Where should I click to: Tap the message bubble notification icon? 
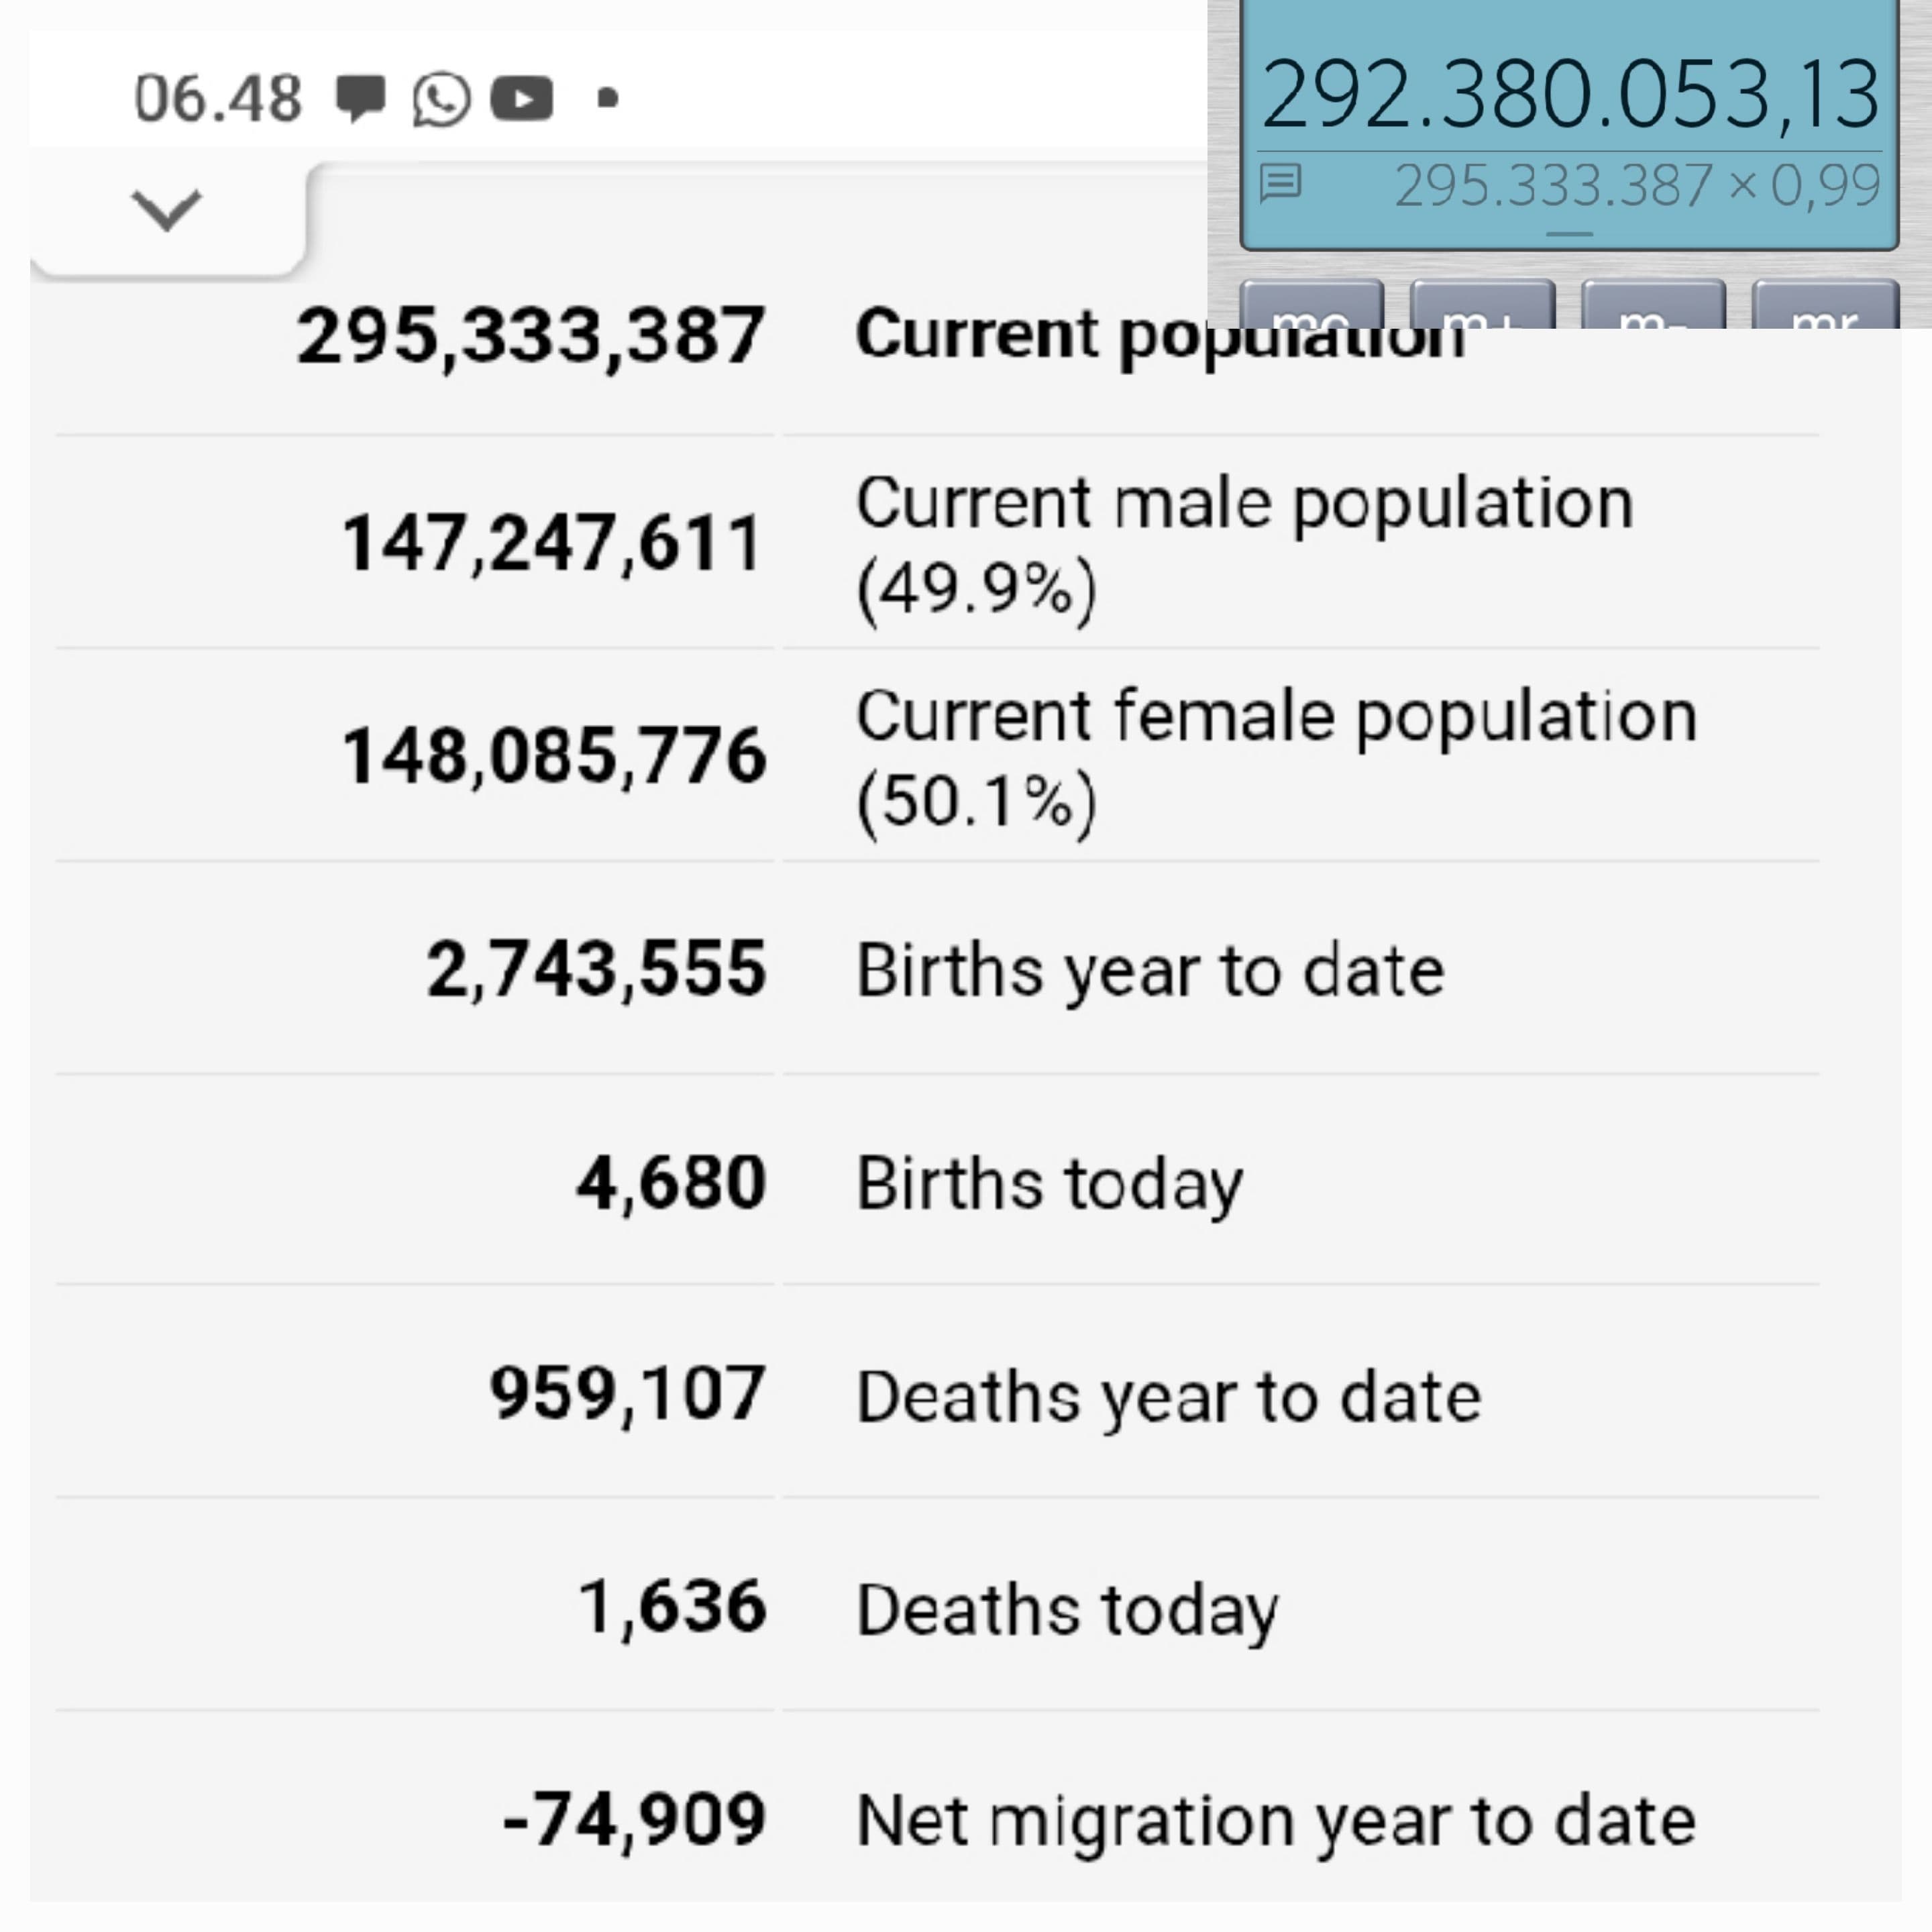tap(360, 98)
